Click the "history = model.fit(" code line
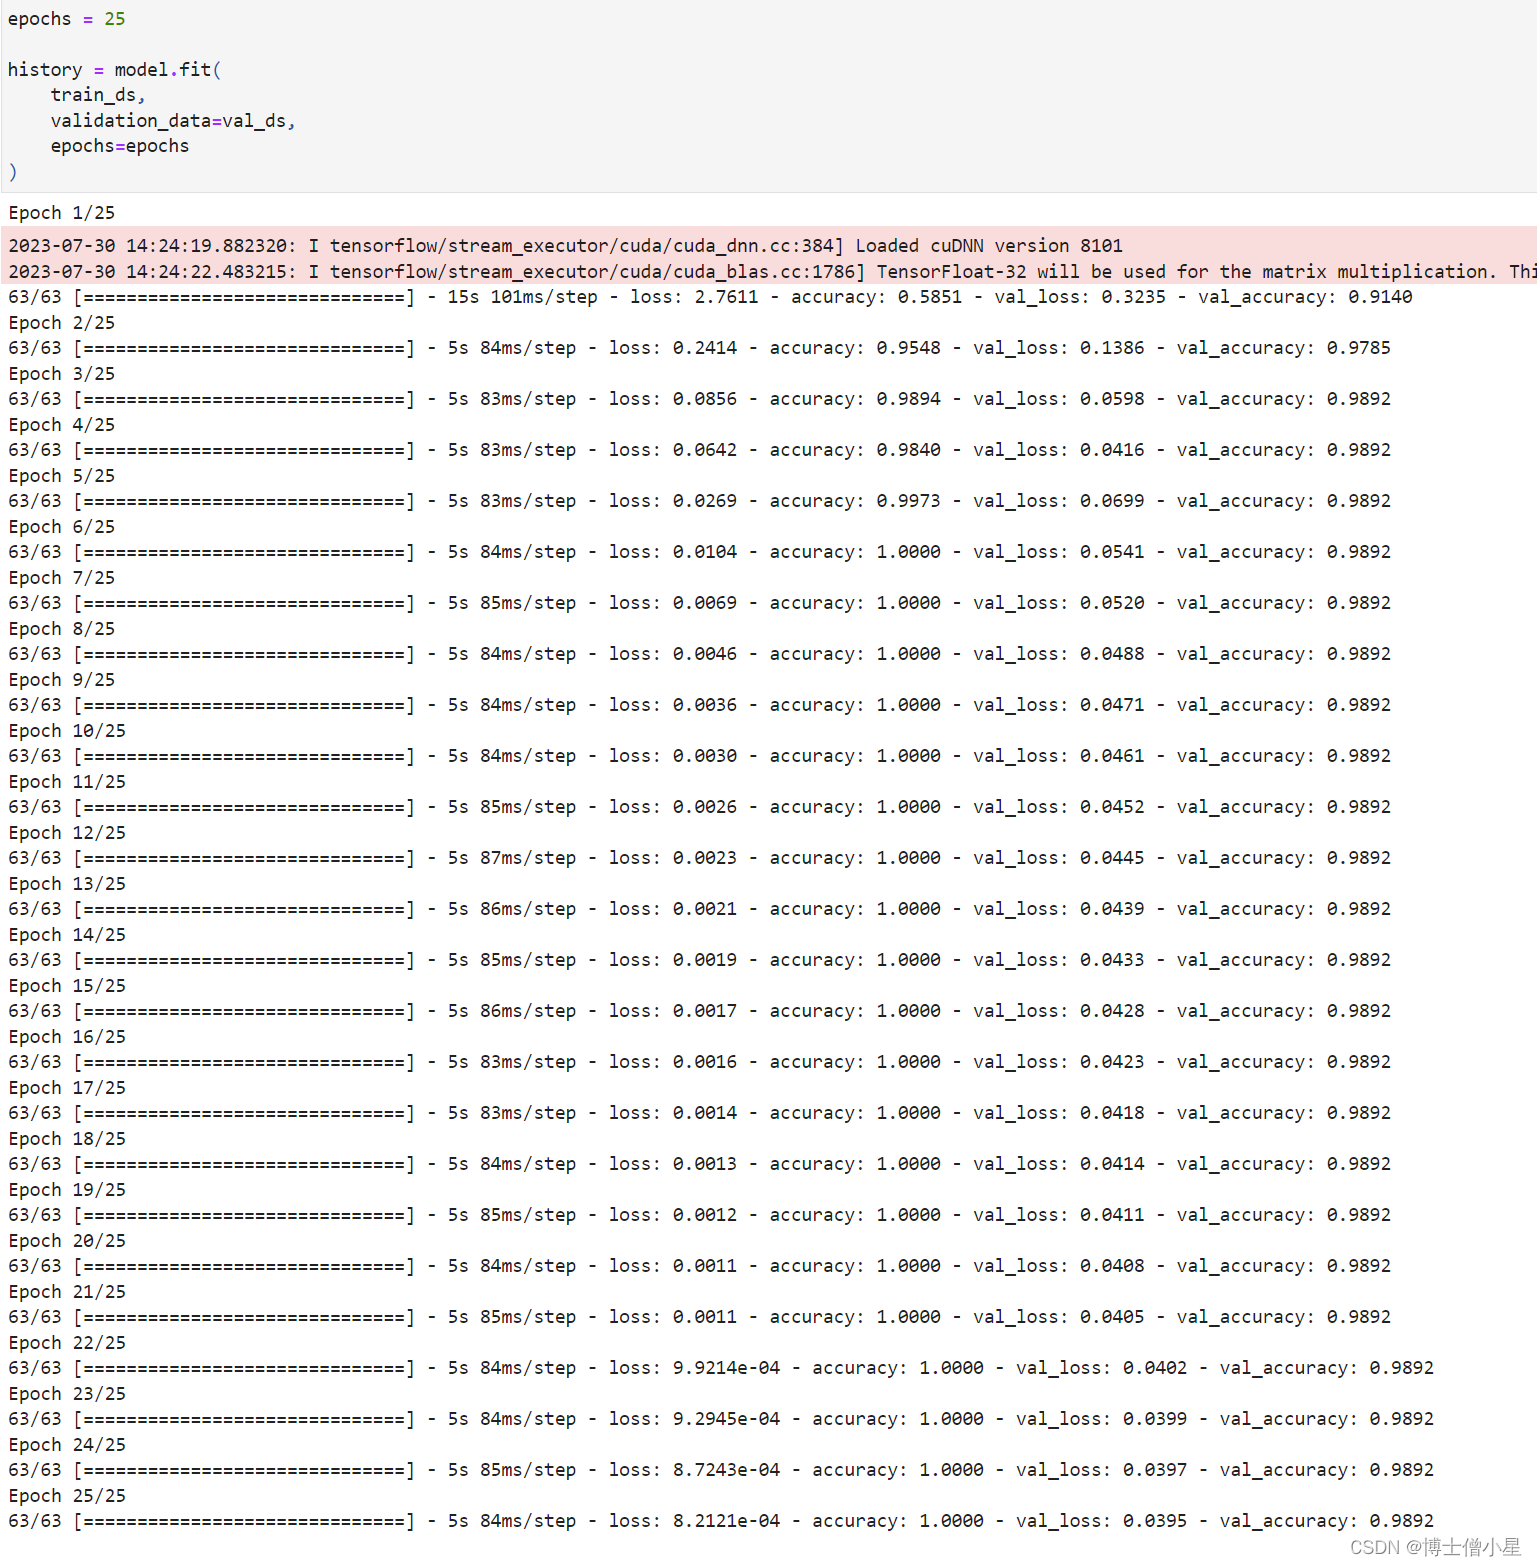1537x1566 pixels. click(114, 70)
